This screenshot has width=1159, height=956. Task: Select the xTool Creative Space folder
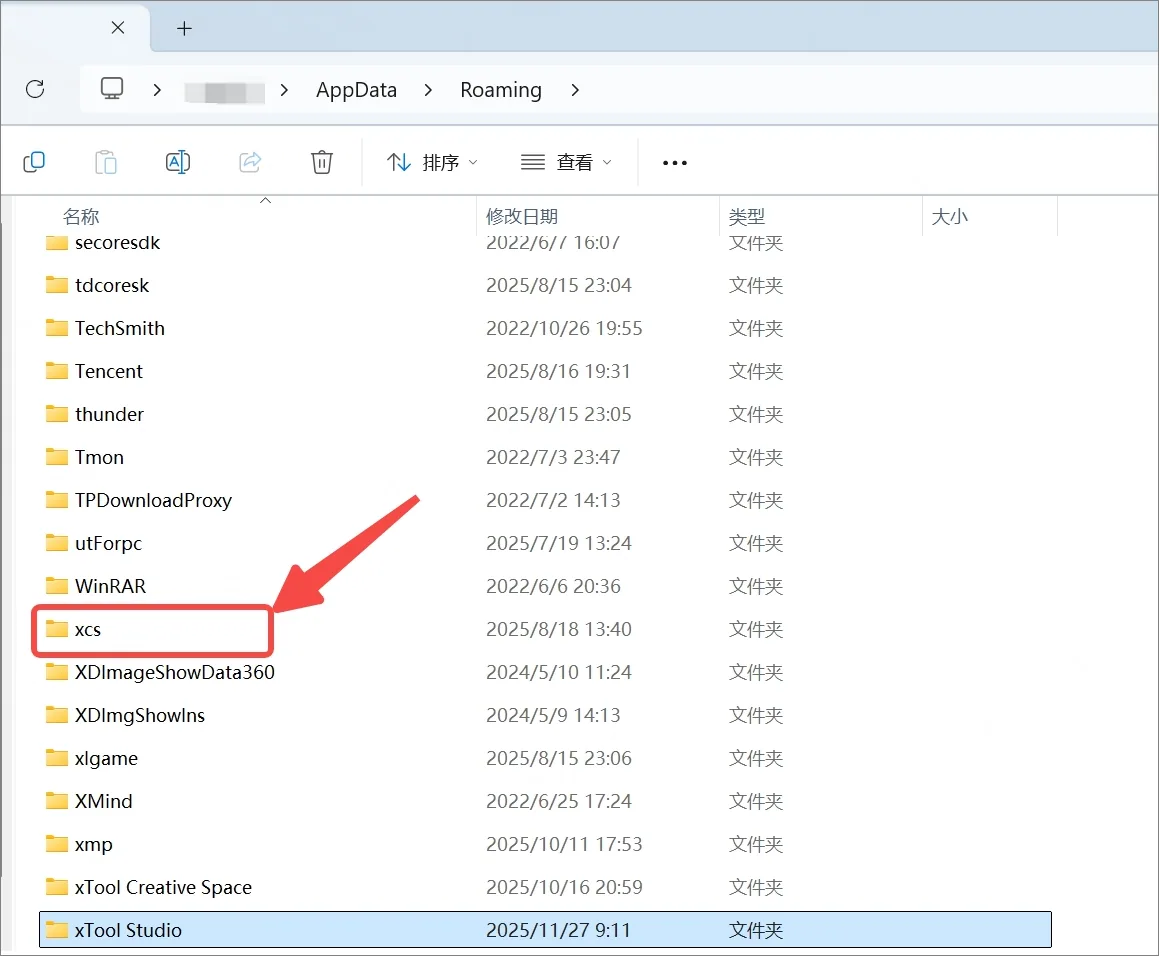(545, 887)
